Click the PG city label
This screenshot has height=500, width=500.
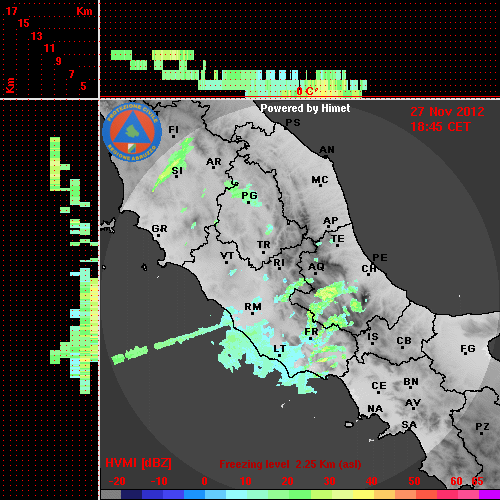pyautogui.click(x=249, y=196)
